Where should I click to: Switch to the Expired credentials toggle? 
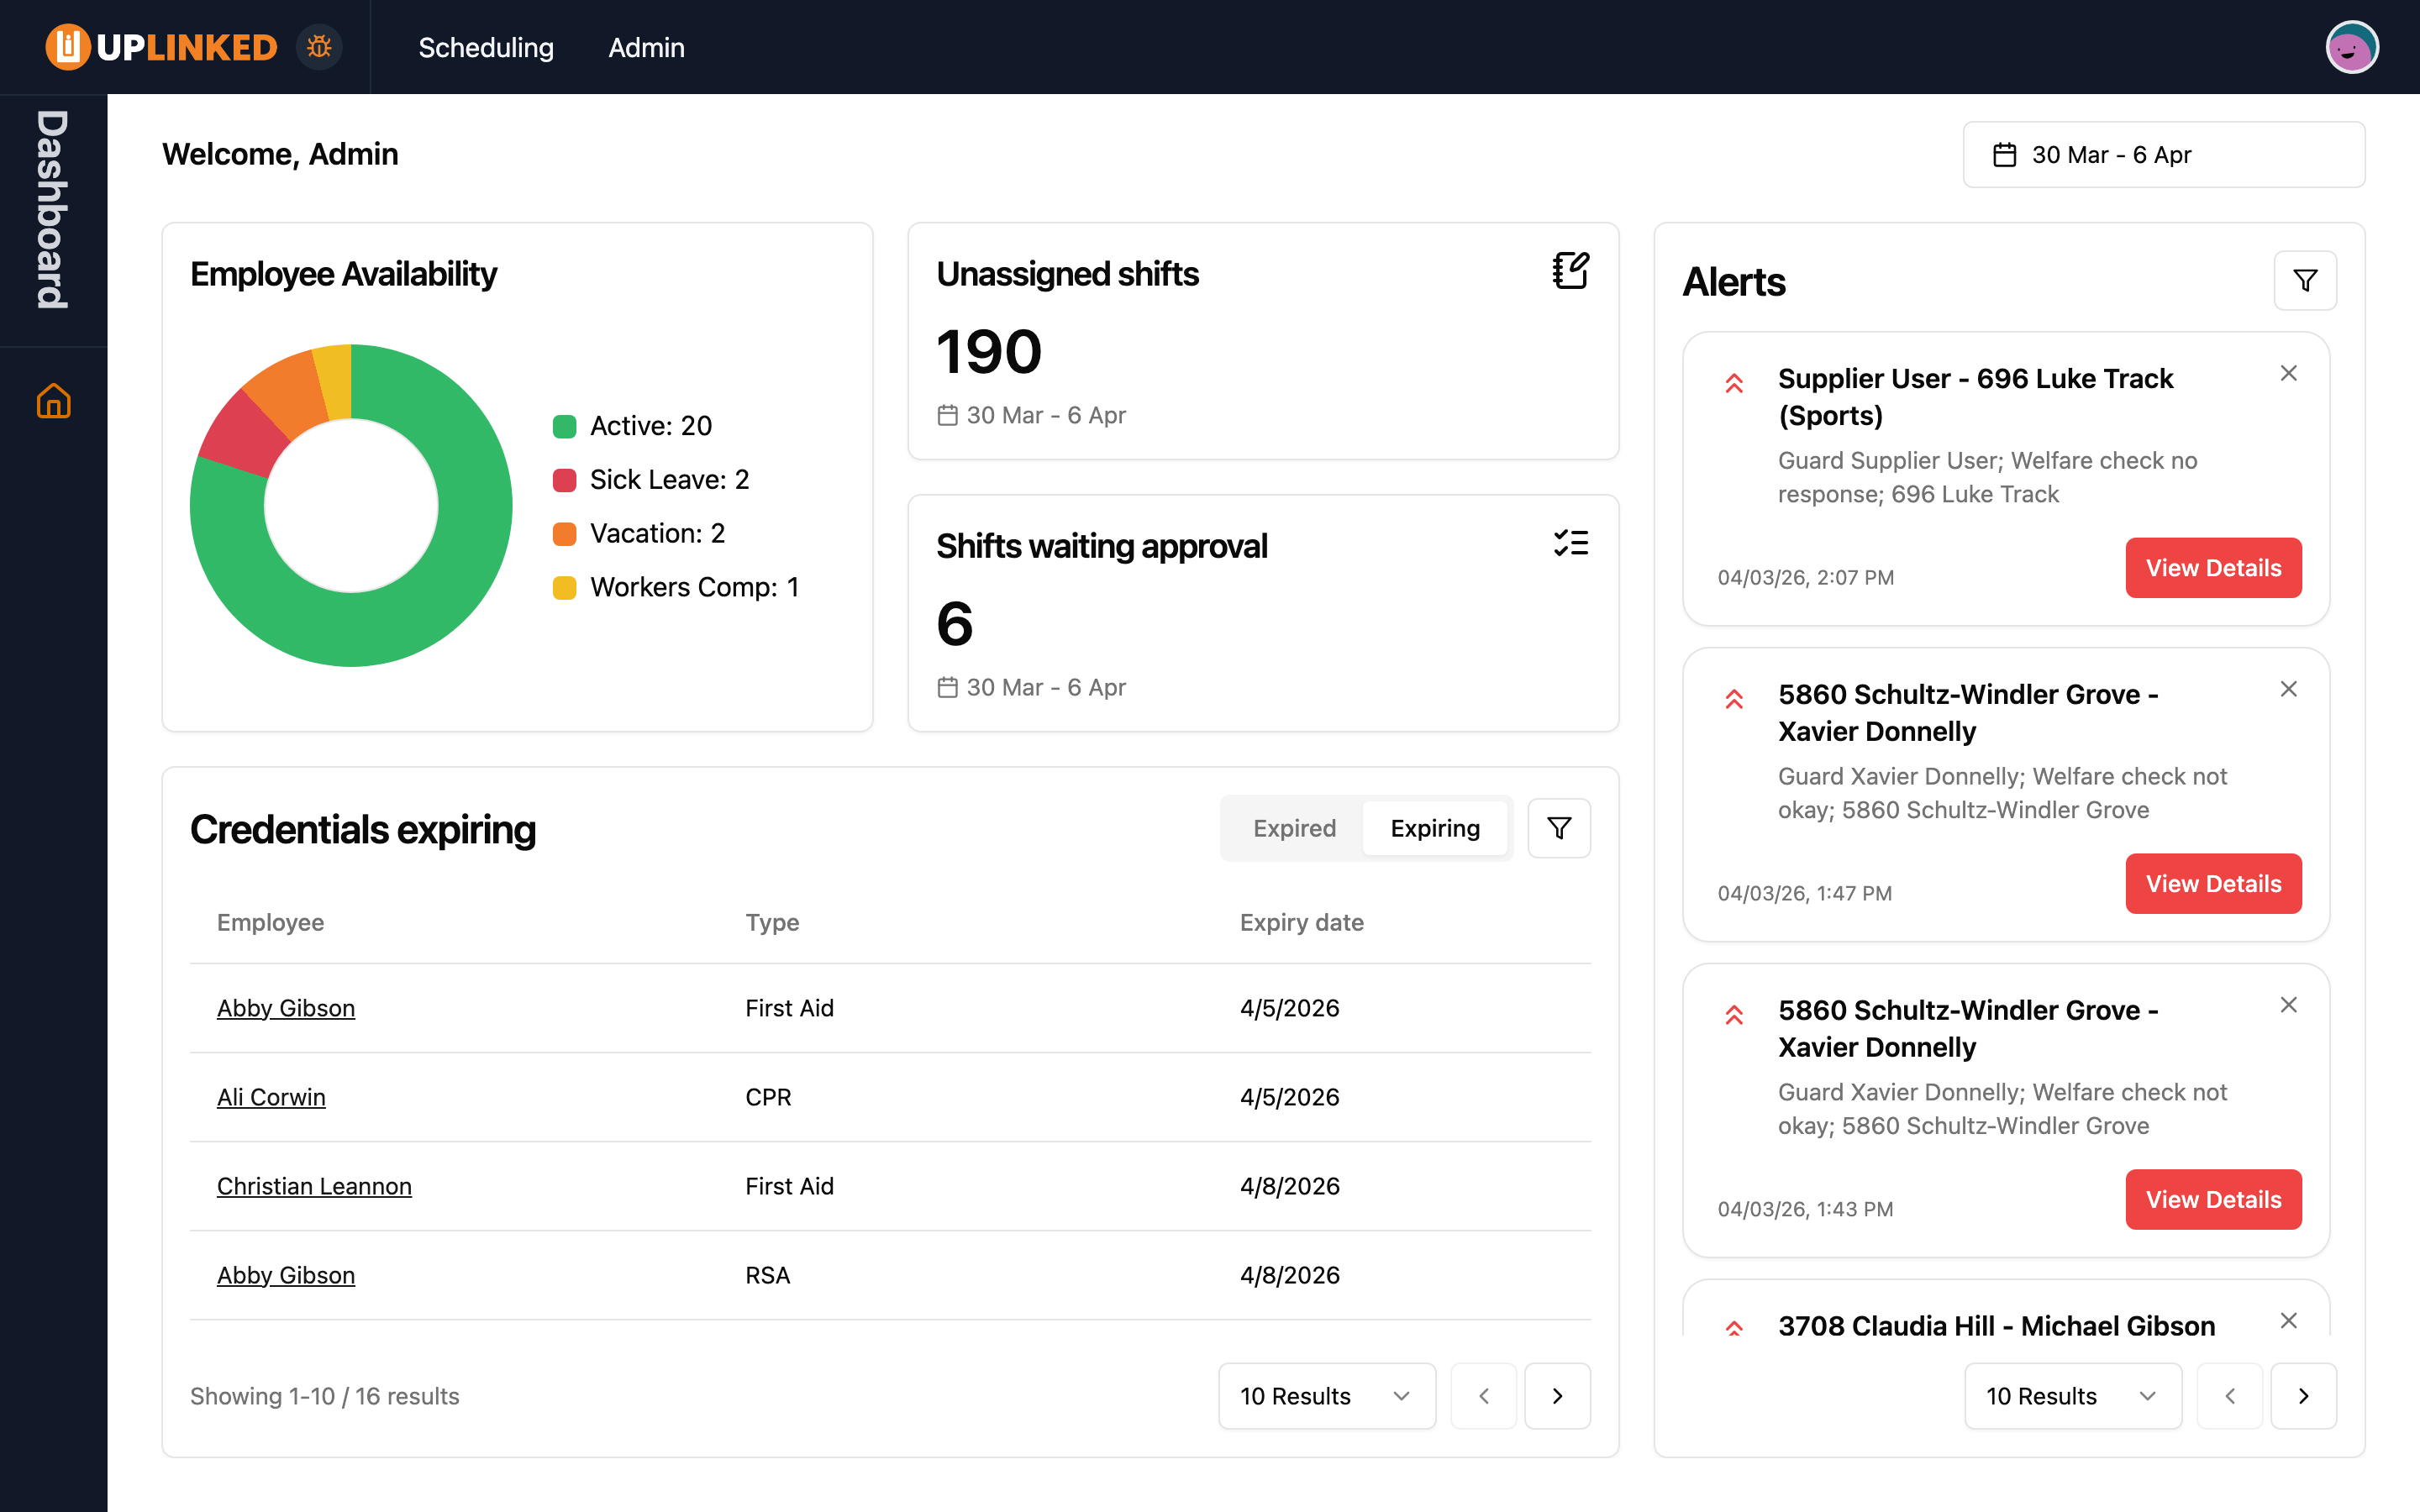pyautogui.click(x=1294, y=828)
